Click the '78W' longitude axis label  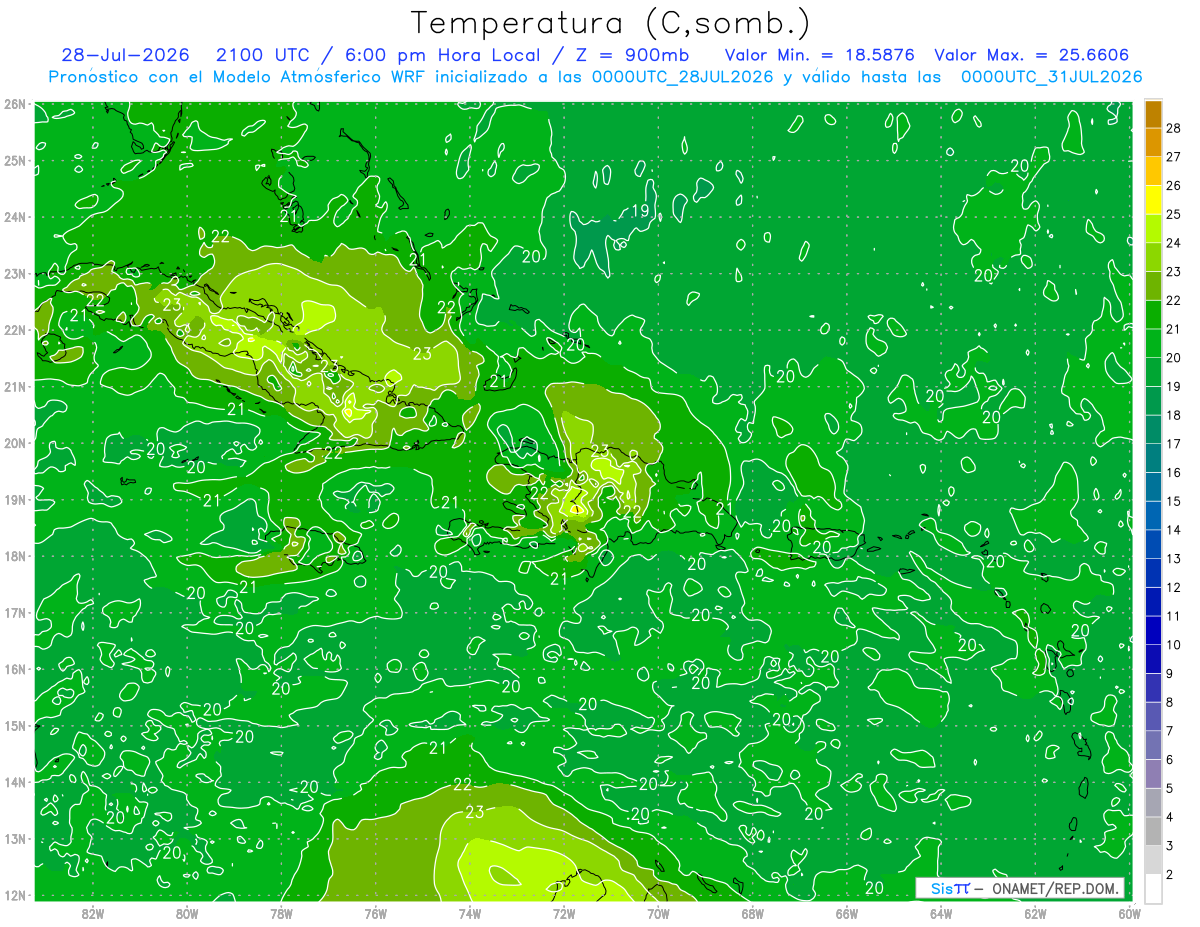(281, 913)
